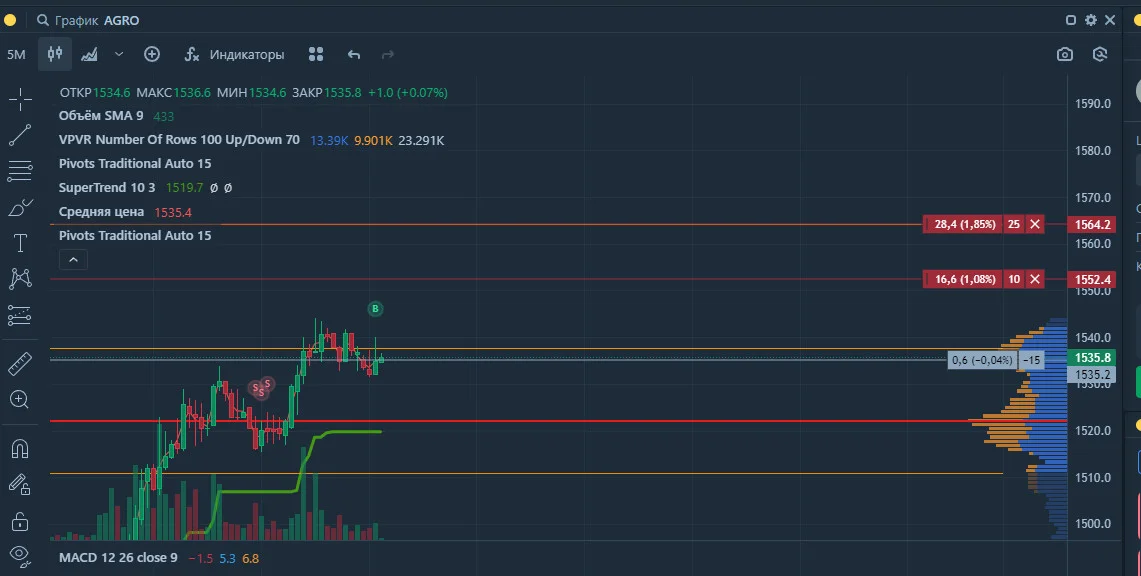Viewport: 1141px width, 576px height.
Task: Select the brush drawing tool
Action: (20, 208)
